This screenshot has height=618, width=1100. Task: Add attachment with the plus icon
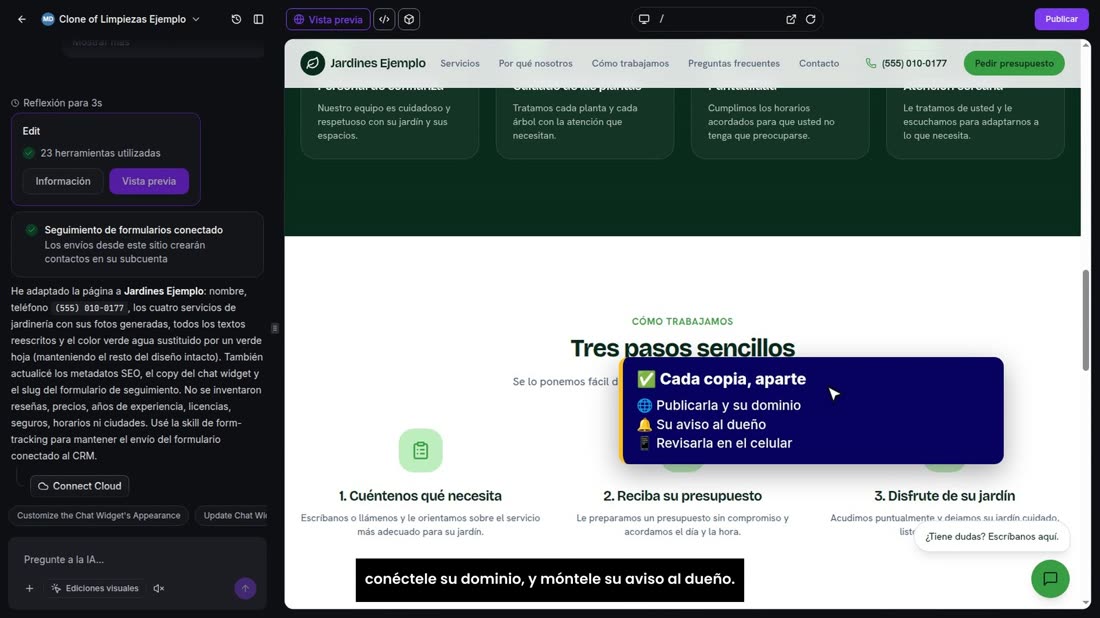click(29, 589)
